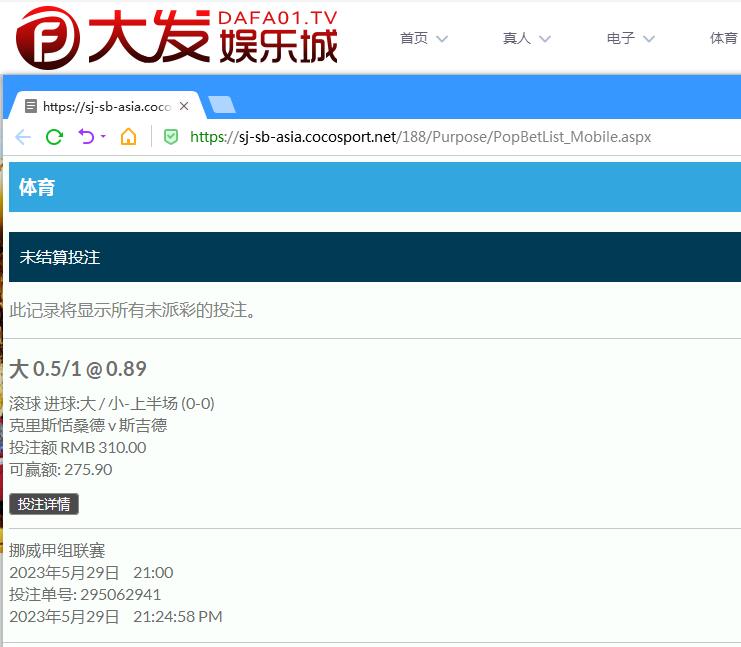This screenshot has height=647, width=741.
Task: Click the Dafa red circular logo
Action: [x=47, y=38]
